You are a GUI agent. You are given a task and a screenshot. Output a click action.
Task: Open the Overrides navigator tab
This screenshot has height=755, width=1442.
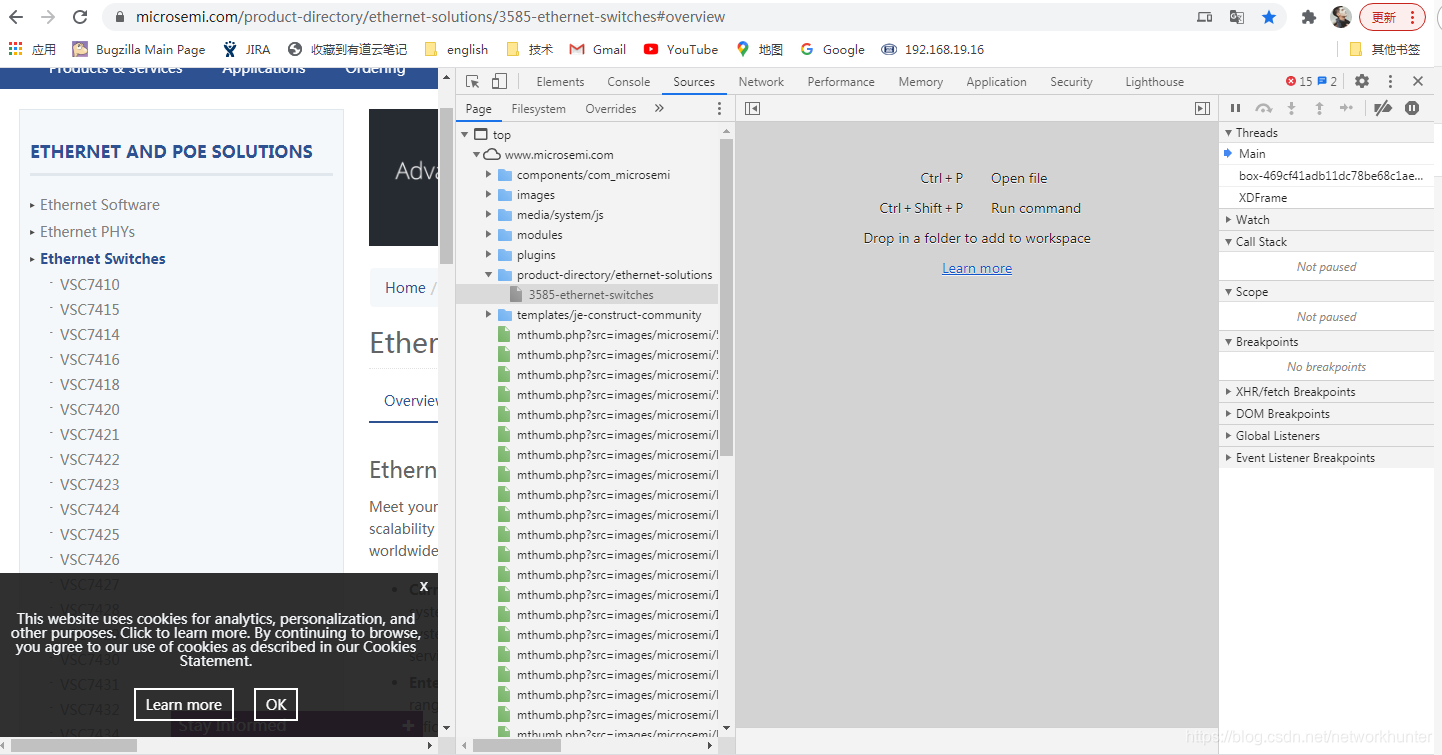coord(611,109)
